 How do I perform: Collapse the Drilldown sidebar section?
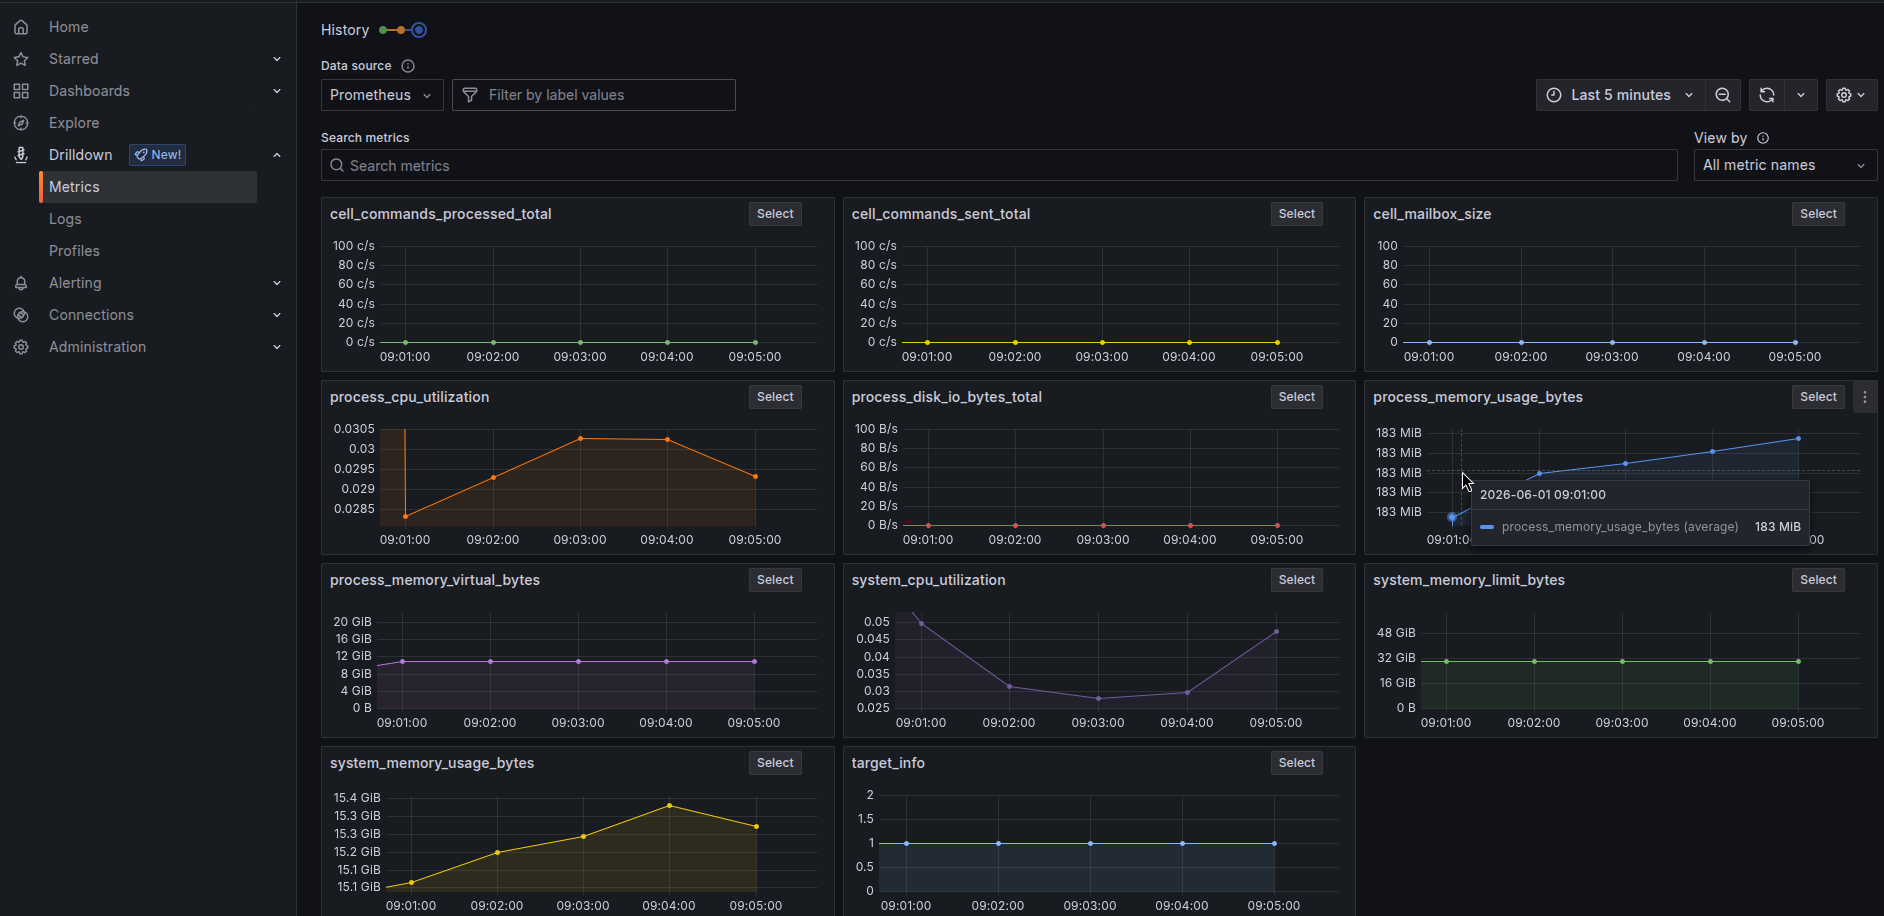[277, 155]
